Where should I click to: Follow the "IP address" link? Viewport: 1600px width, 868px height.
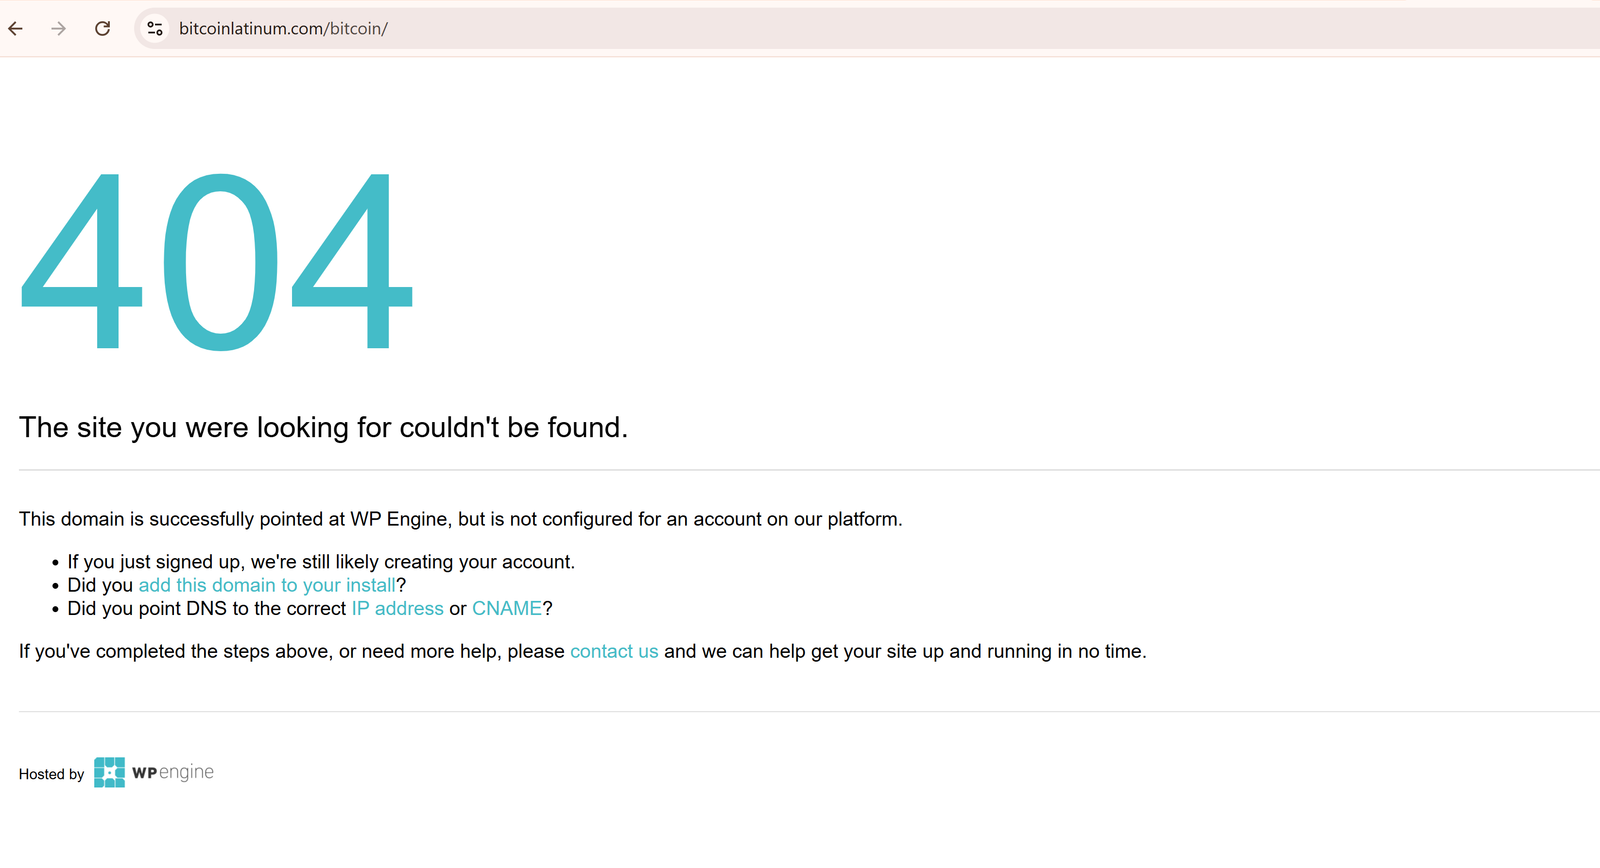coord(397,608)
